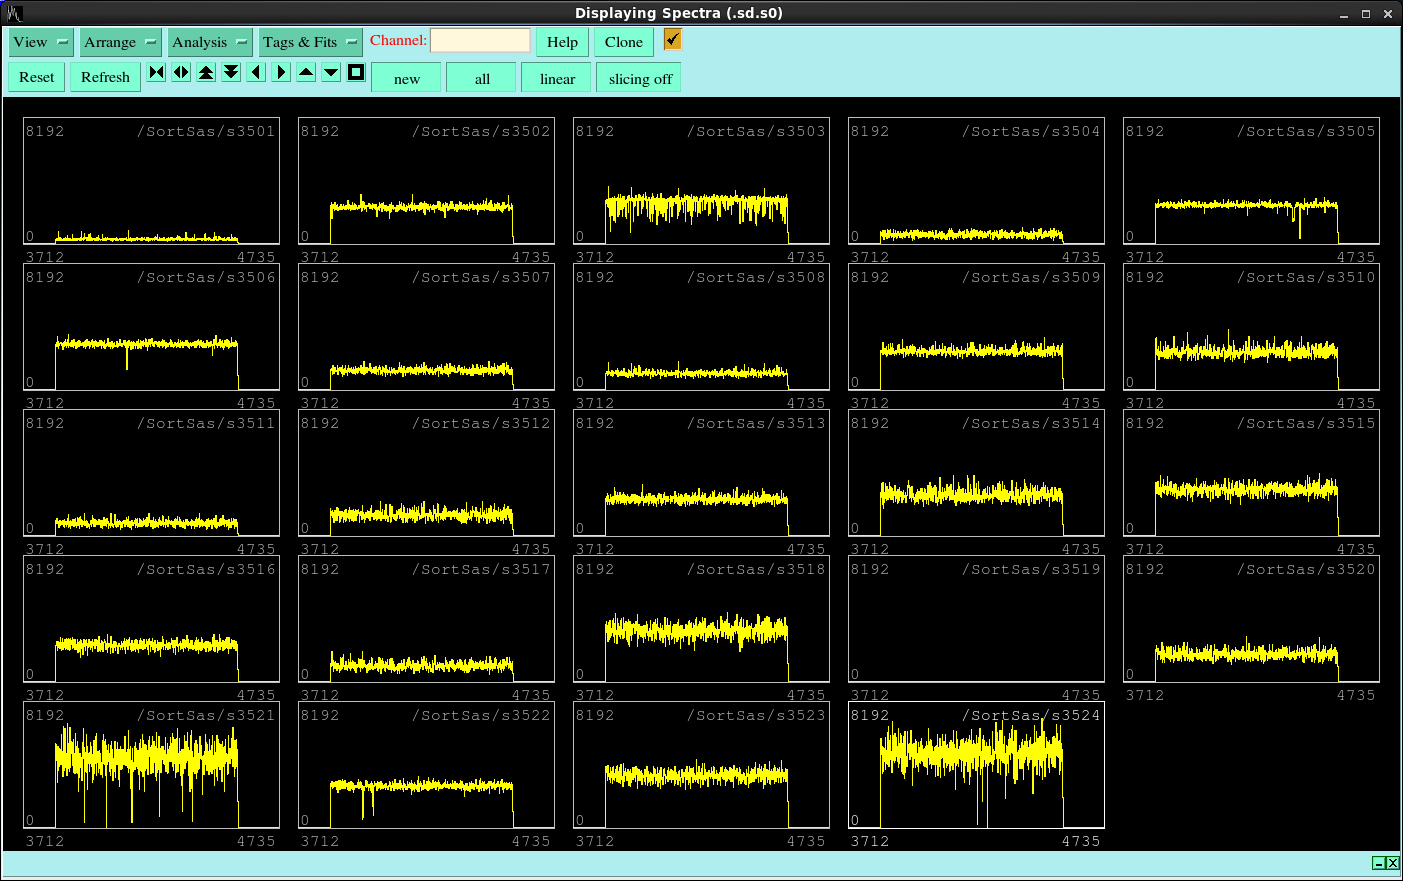Select spectrum /SortSas/s3503 plot
This screenshot has height=881, width=1403.
coord(701,181)
